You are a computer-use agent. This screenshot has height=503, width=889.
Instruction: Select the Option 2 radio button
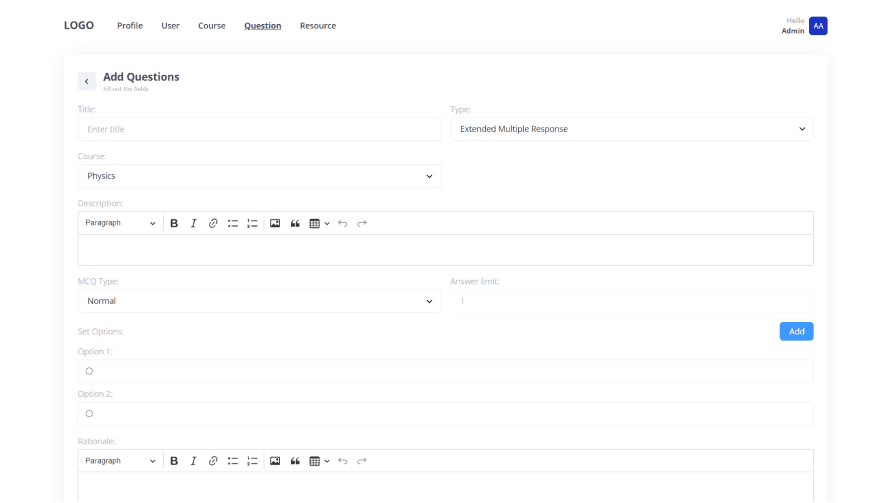(89, 413)
